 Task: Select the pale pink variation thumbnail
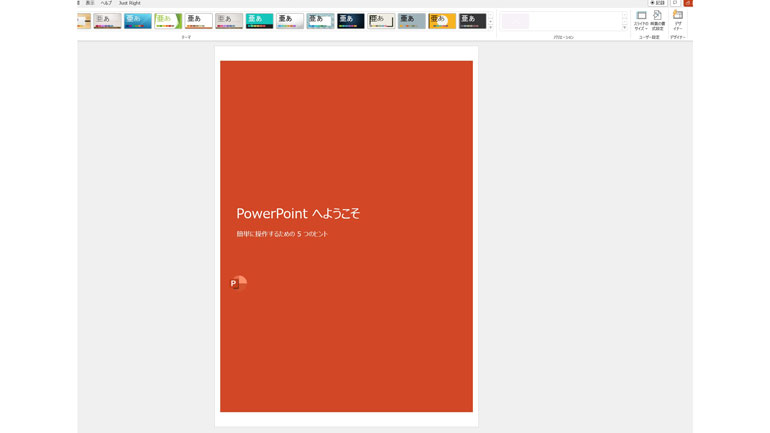click(x=515, y=21)
